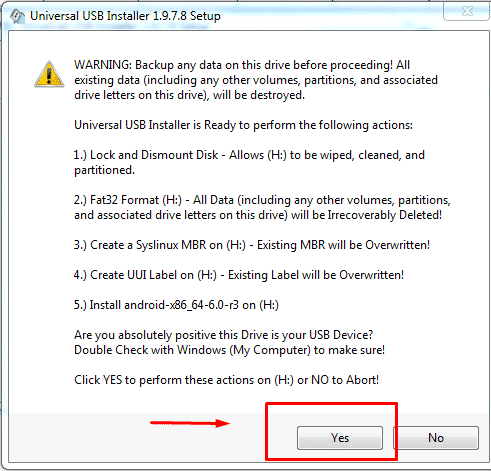Image resolution: width=491 pixels, height=471 pixels.
Task: Click the WARNING: Backup any data line
Action: coord(242,65)
